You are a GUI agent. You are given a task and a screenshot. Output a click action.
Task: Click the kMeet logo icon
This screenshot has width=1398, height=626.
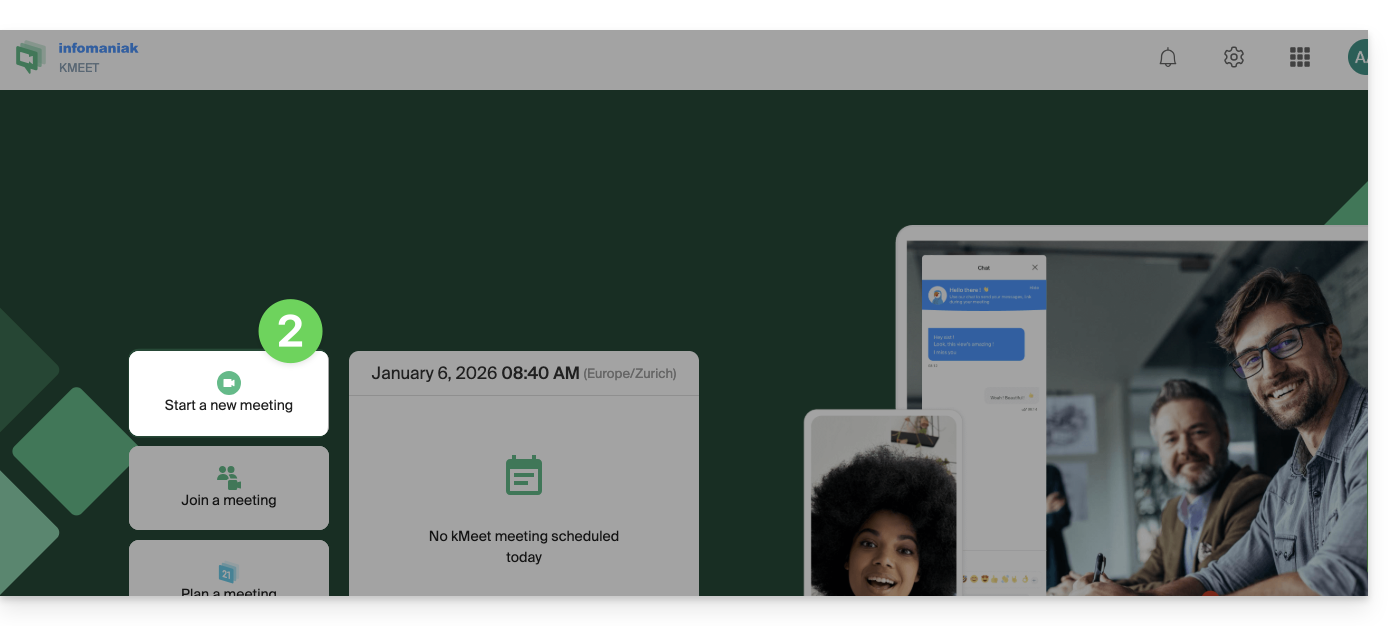(31, 58)
